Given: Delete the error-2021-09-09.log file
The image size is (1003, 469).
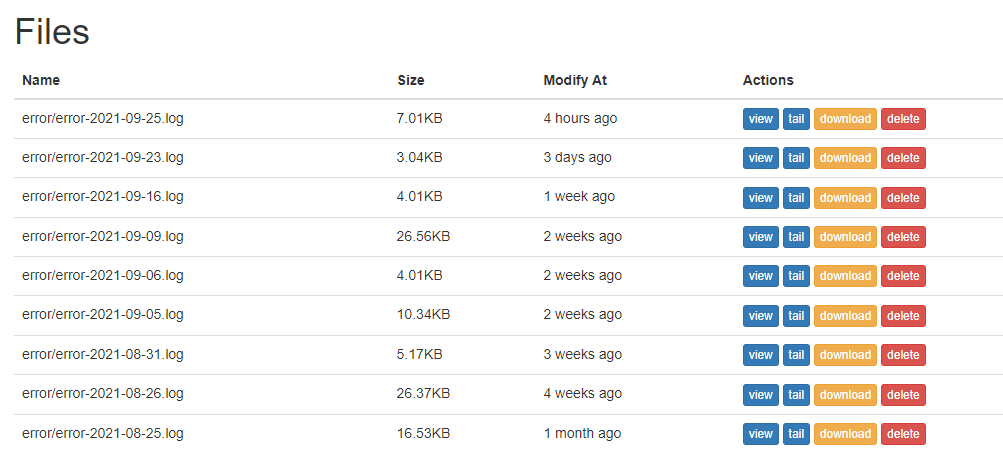Looking at the screenshot, I should pyautogui.click(x=903, y=237).
